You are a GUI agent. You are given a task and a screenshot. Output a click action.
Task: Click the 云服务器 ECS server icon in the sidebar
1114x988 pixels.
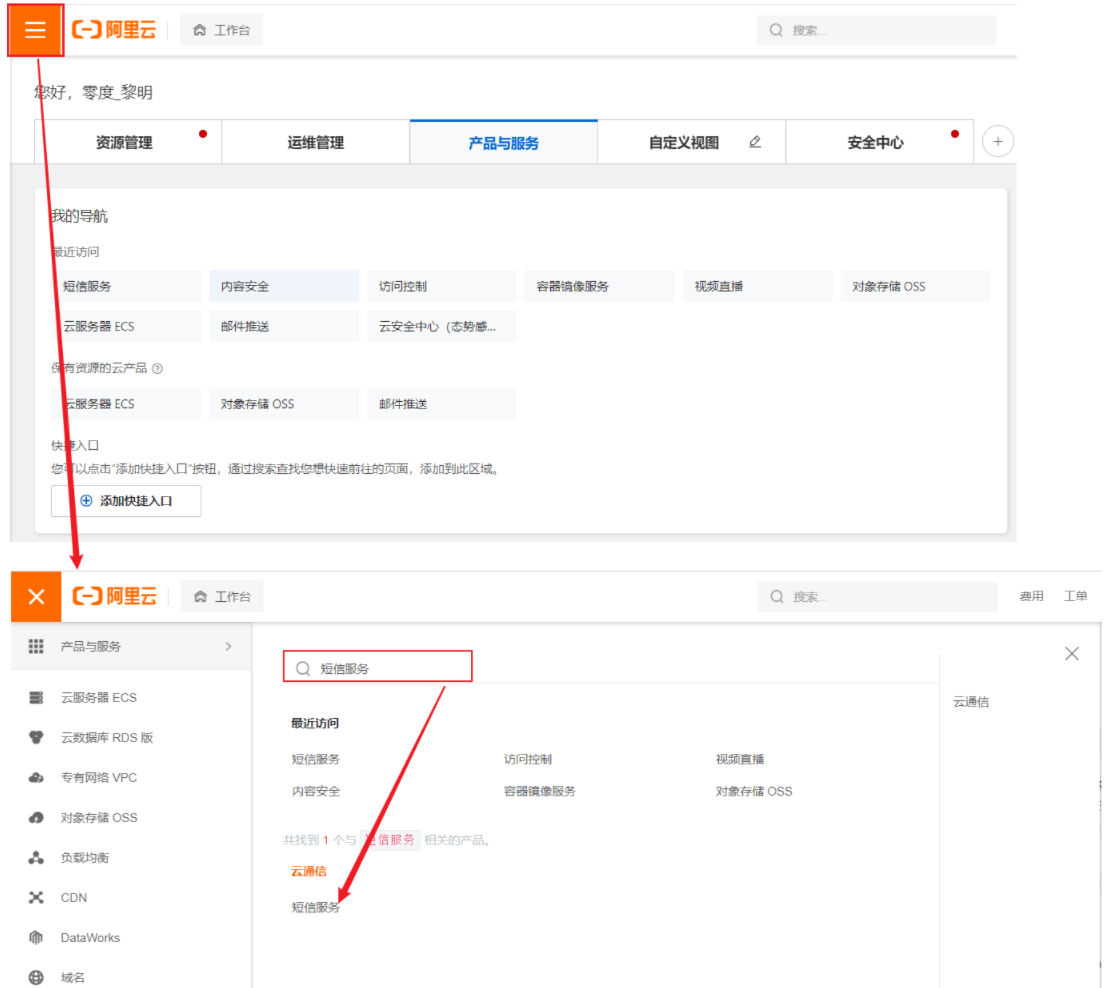(36, 697)
